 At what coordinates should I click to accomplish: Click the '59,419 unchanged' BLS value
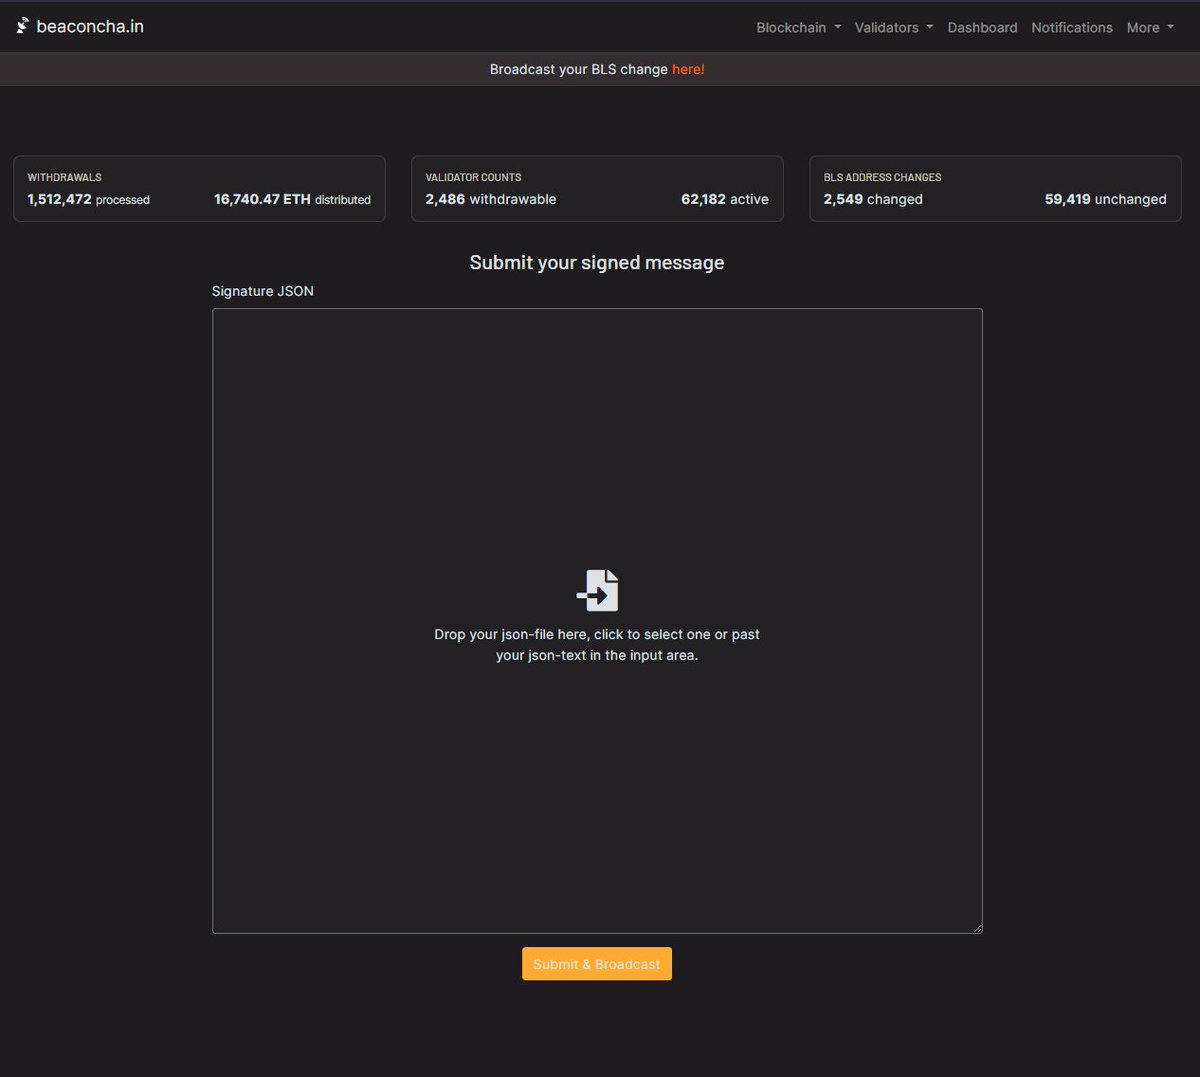point(1106,199)
